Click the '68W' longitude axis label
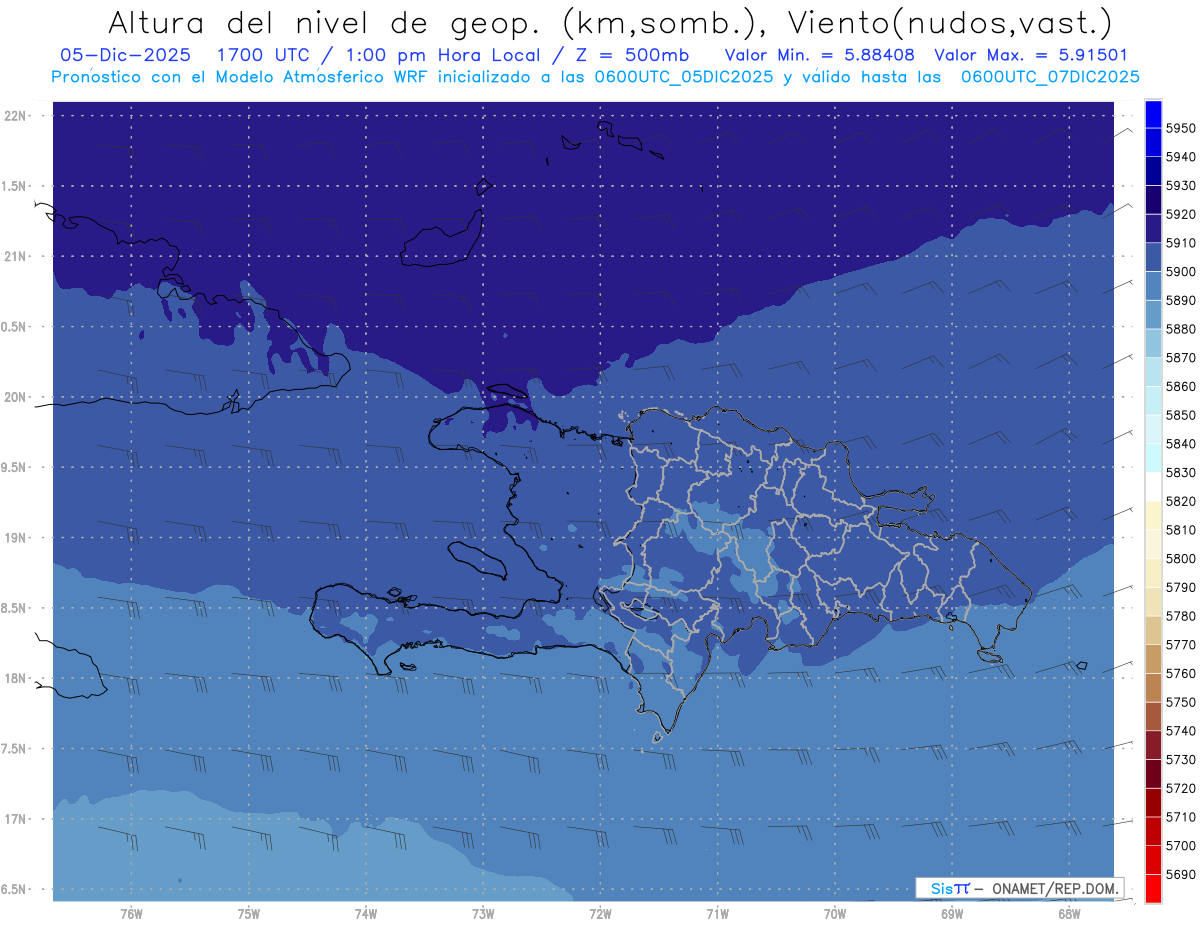The height and width of the screenshot is (927, 1200). tap(1068, 914)
